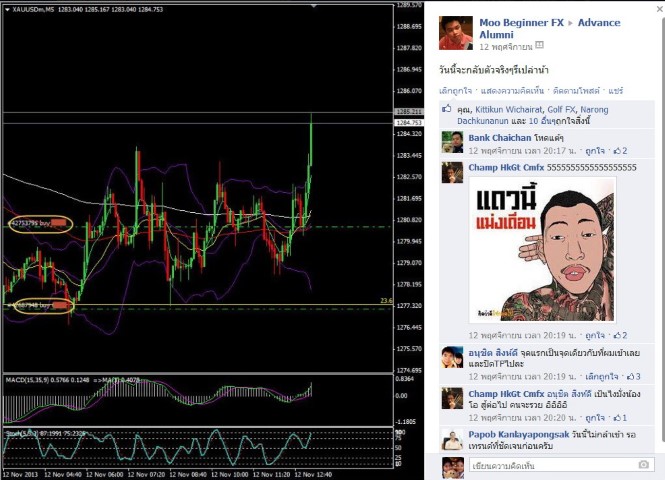Click the XAUUSDm,M5 chart title text
Screen dimensions: 665x480
33,9
